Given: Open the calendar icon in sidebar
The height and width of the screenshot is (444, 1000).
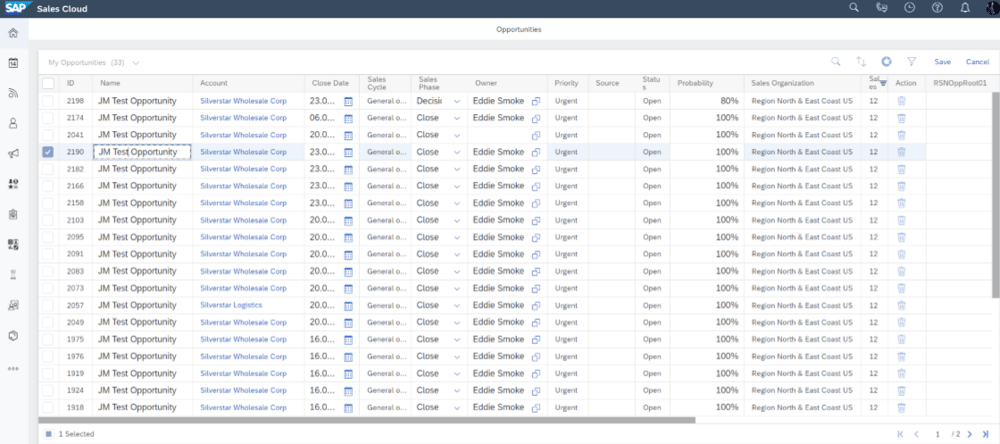Looking at the screenshot, I should click(x=13, y=63).
